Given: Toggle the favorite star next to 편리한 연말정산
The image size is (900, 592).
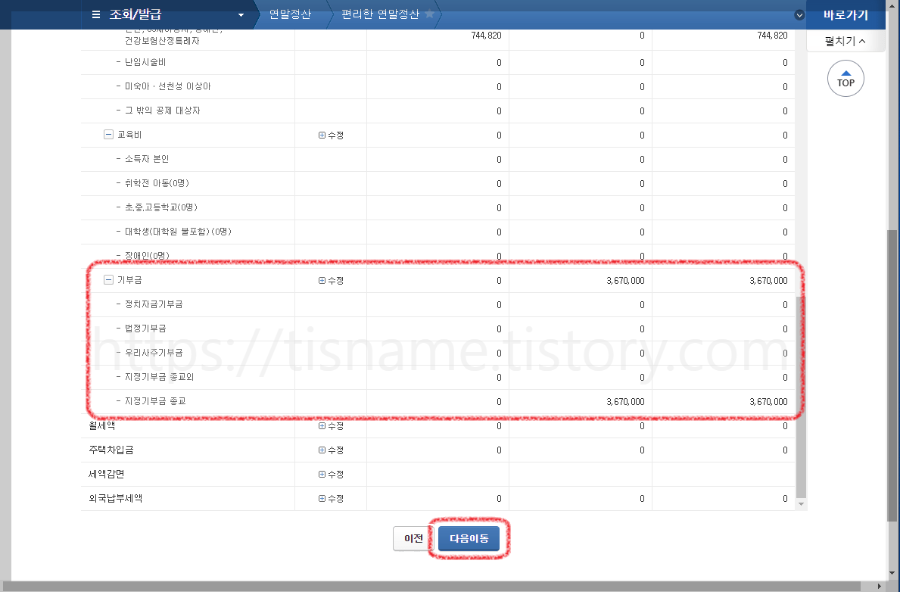Looking at the screenshot, I should point(429,14).
